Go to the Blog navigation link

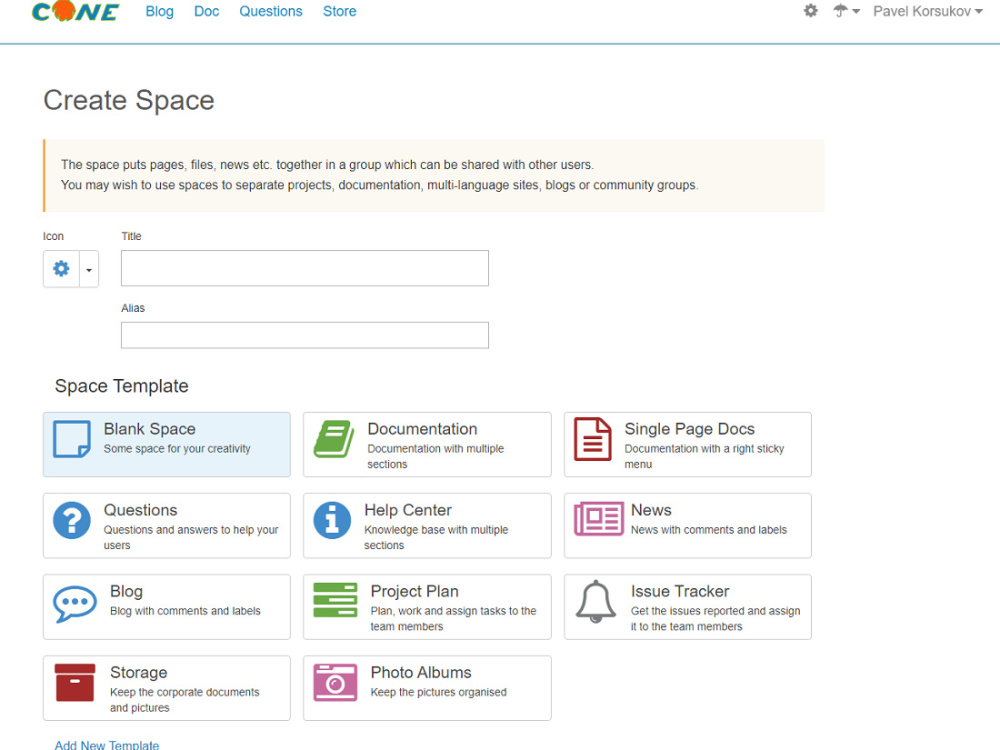159,11
